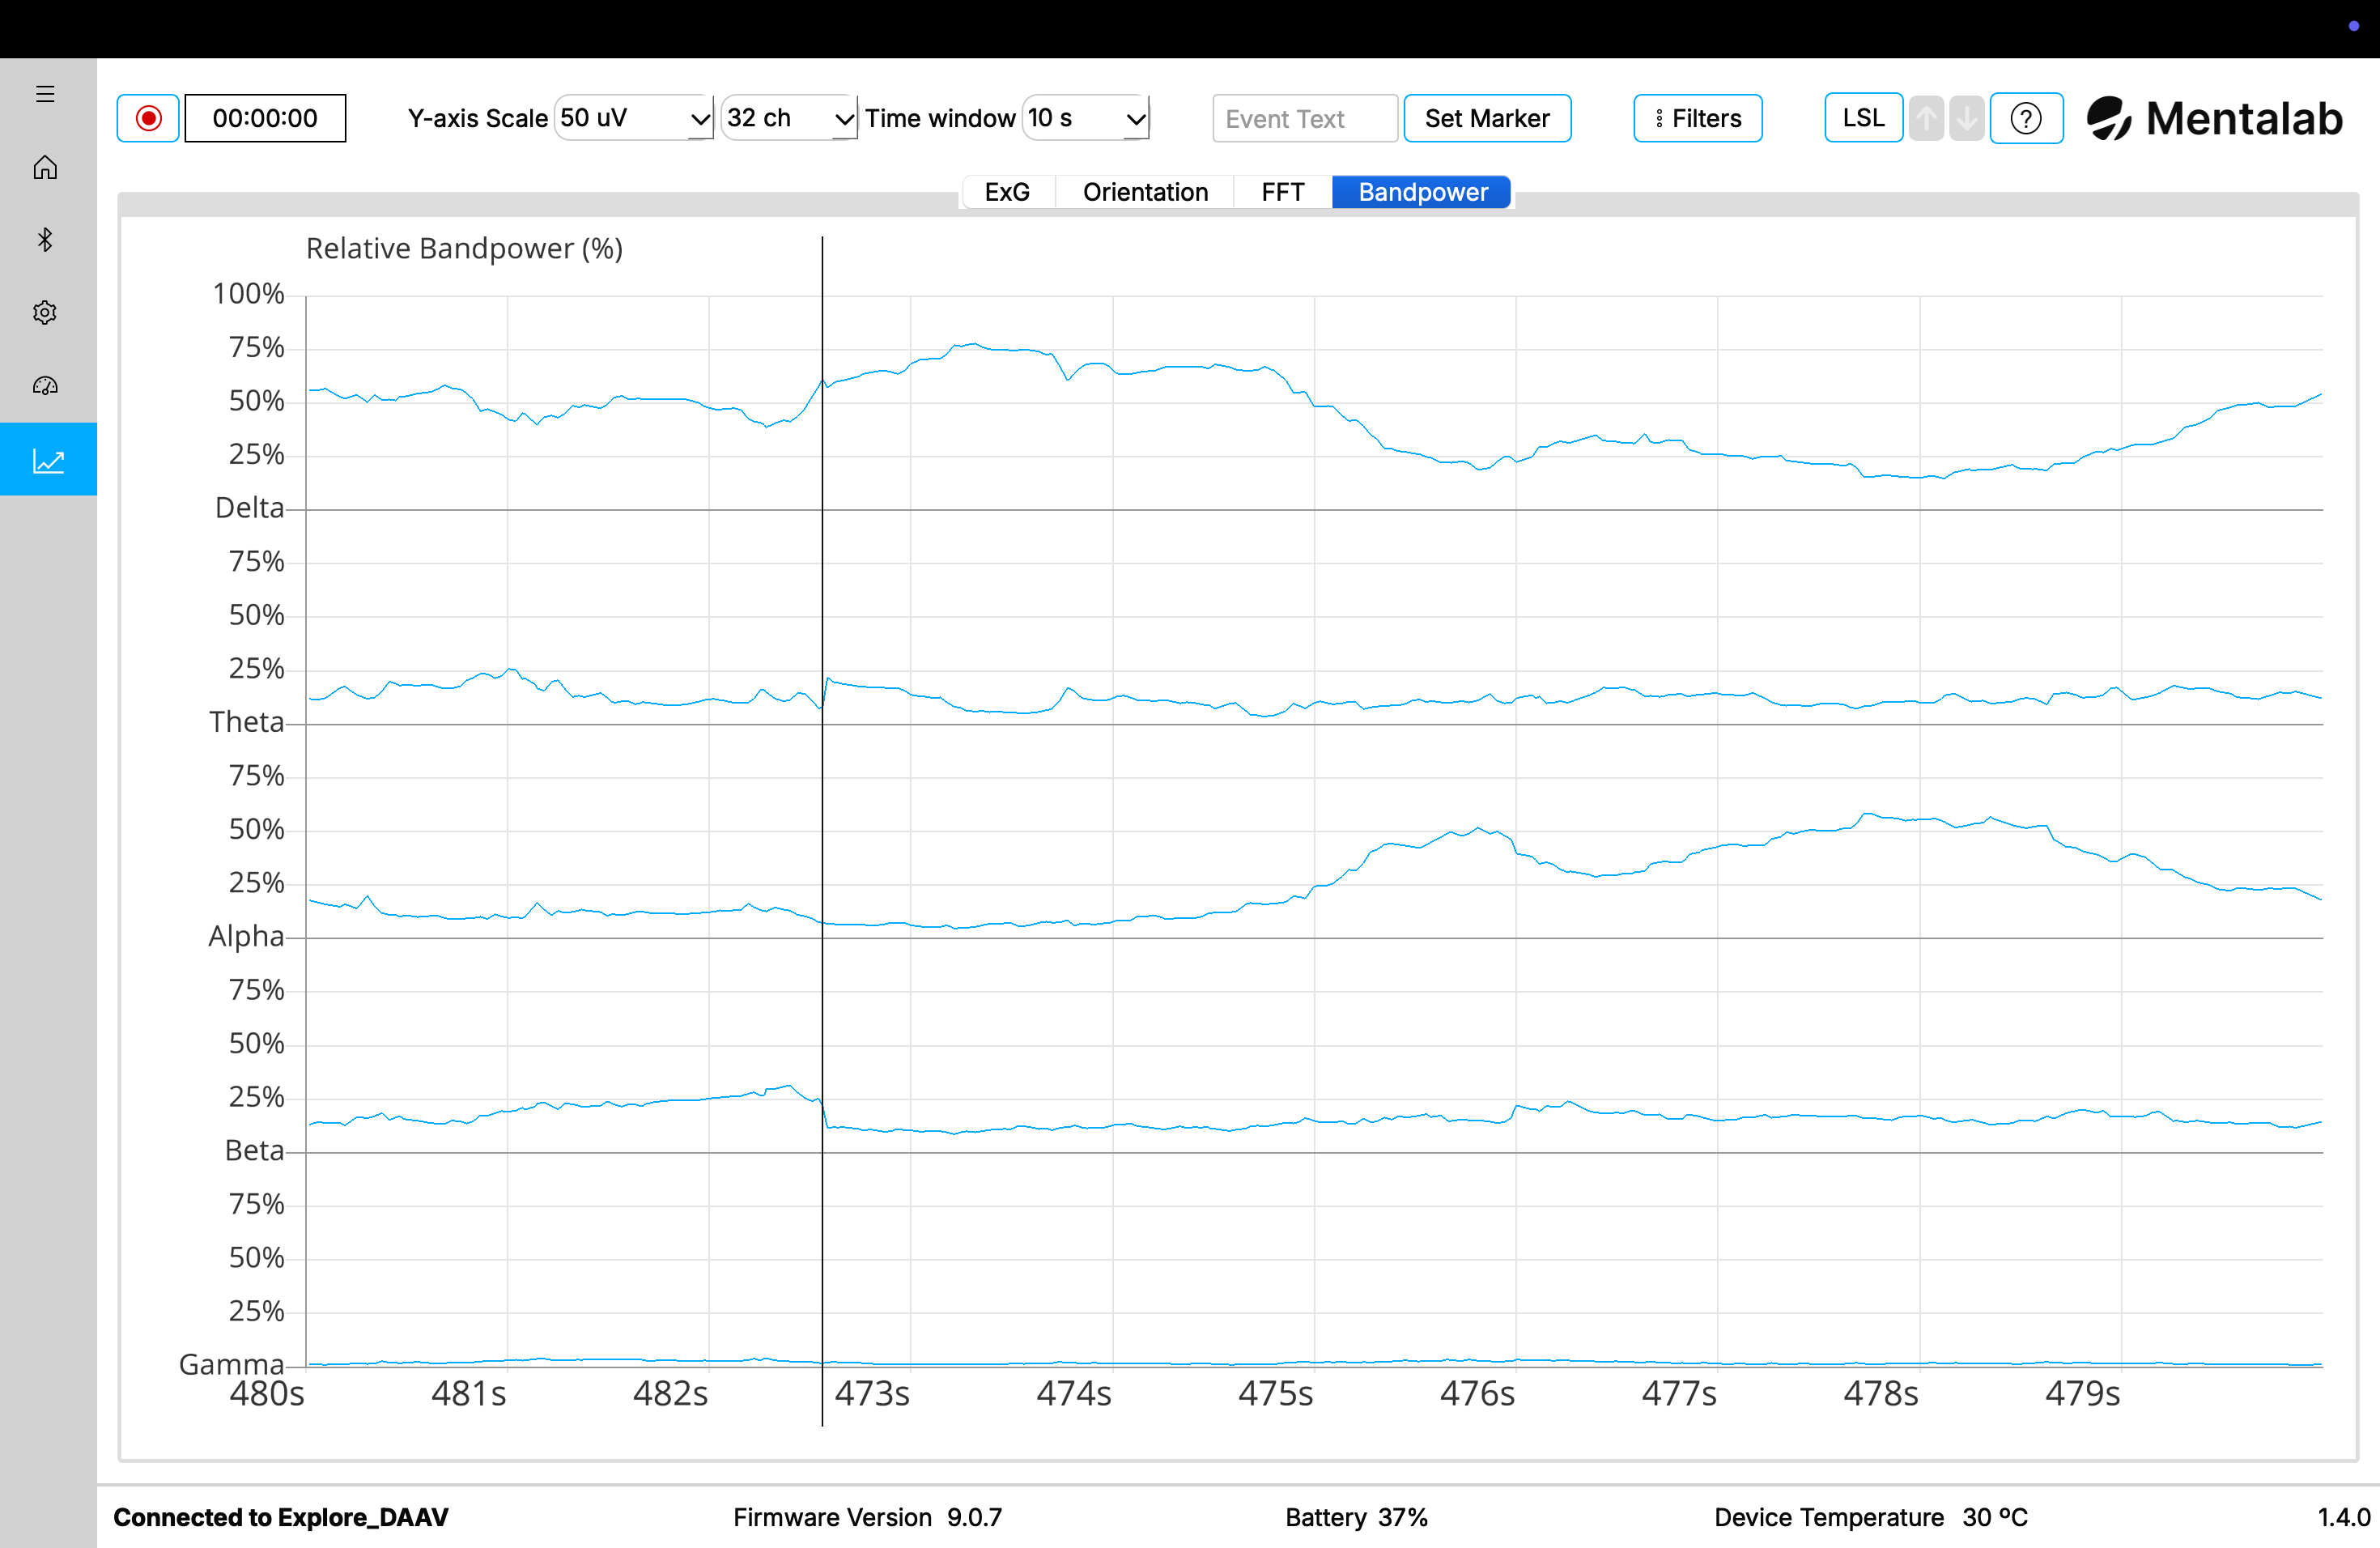Click the Alpha band label
This screenshot has height=1548, width=2380.
(246, 936)
